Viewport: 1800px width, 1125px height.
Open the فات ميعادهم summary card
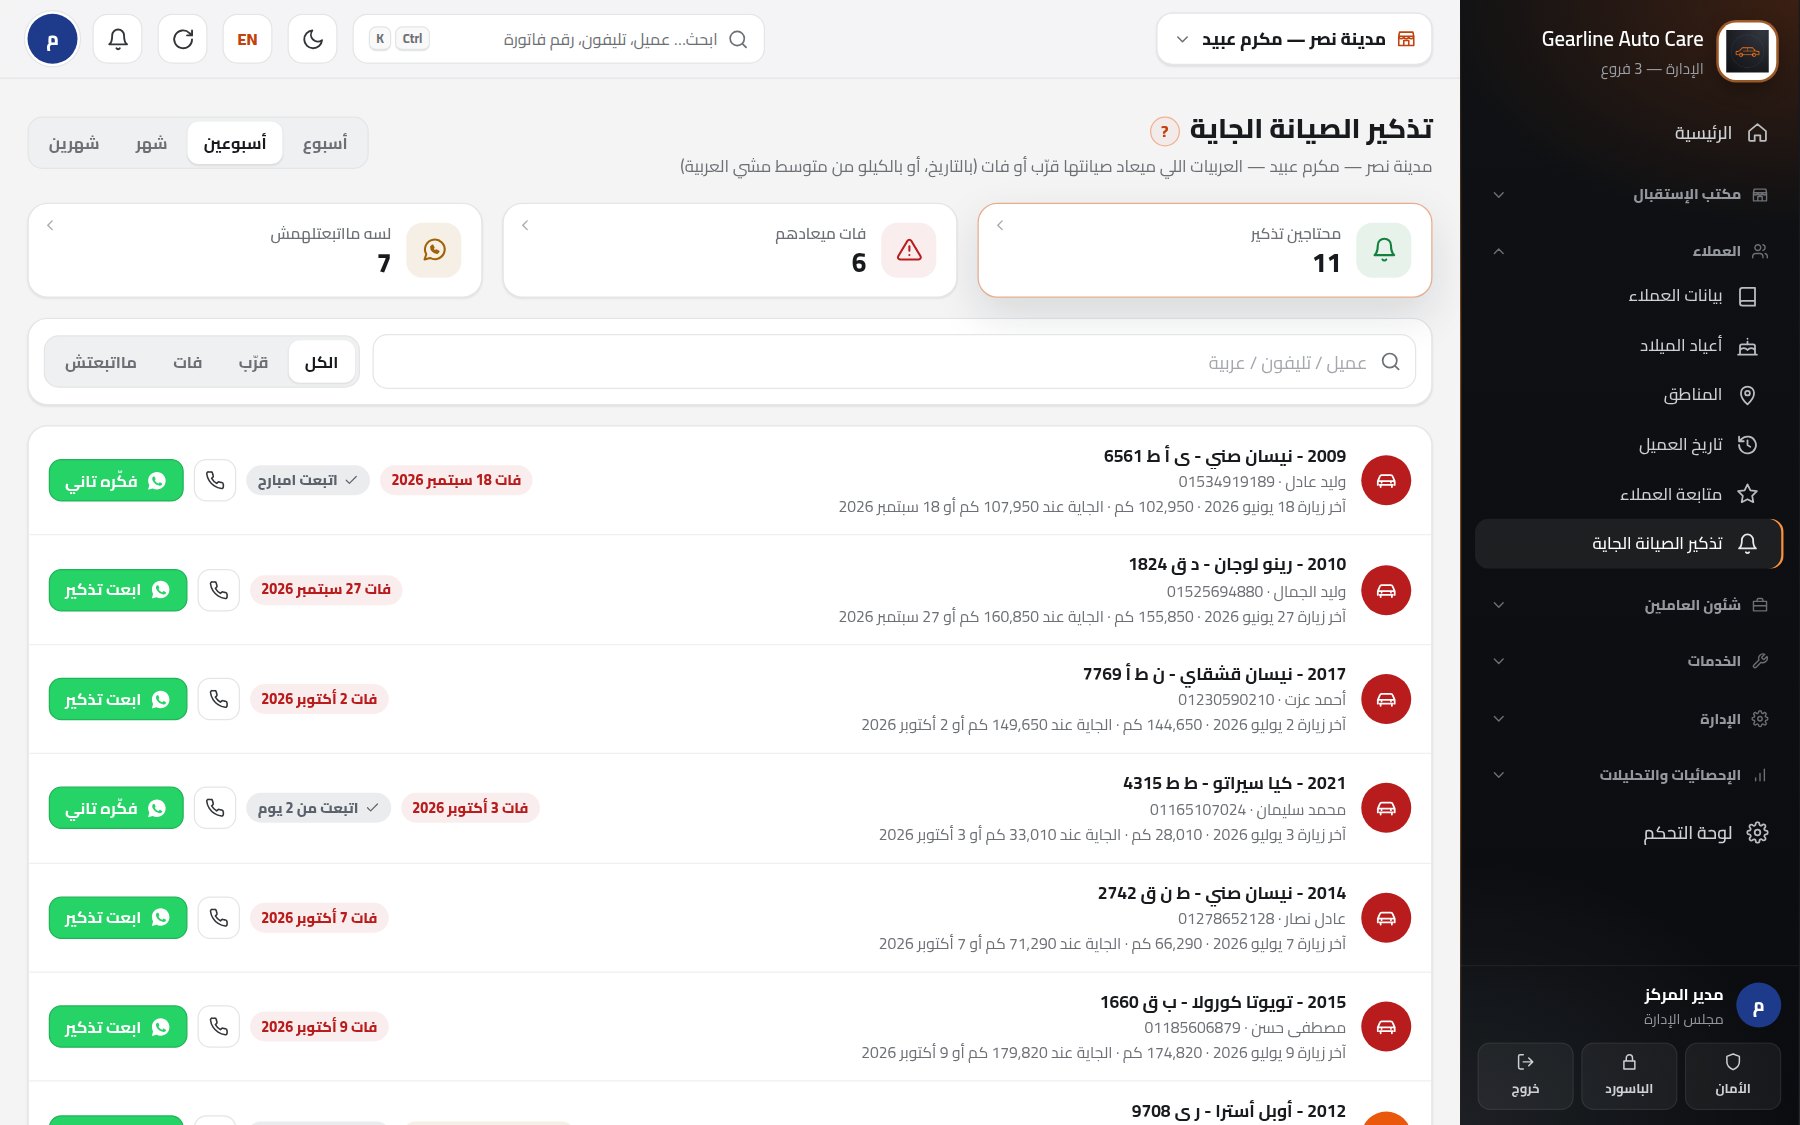(x=730, y=250)
